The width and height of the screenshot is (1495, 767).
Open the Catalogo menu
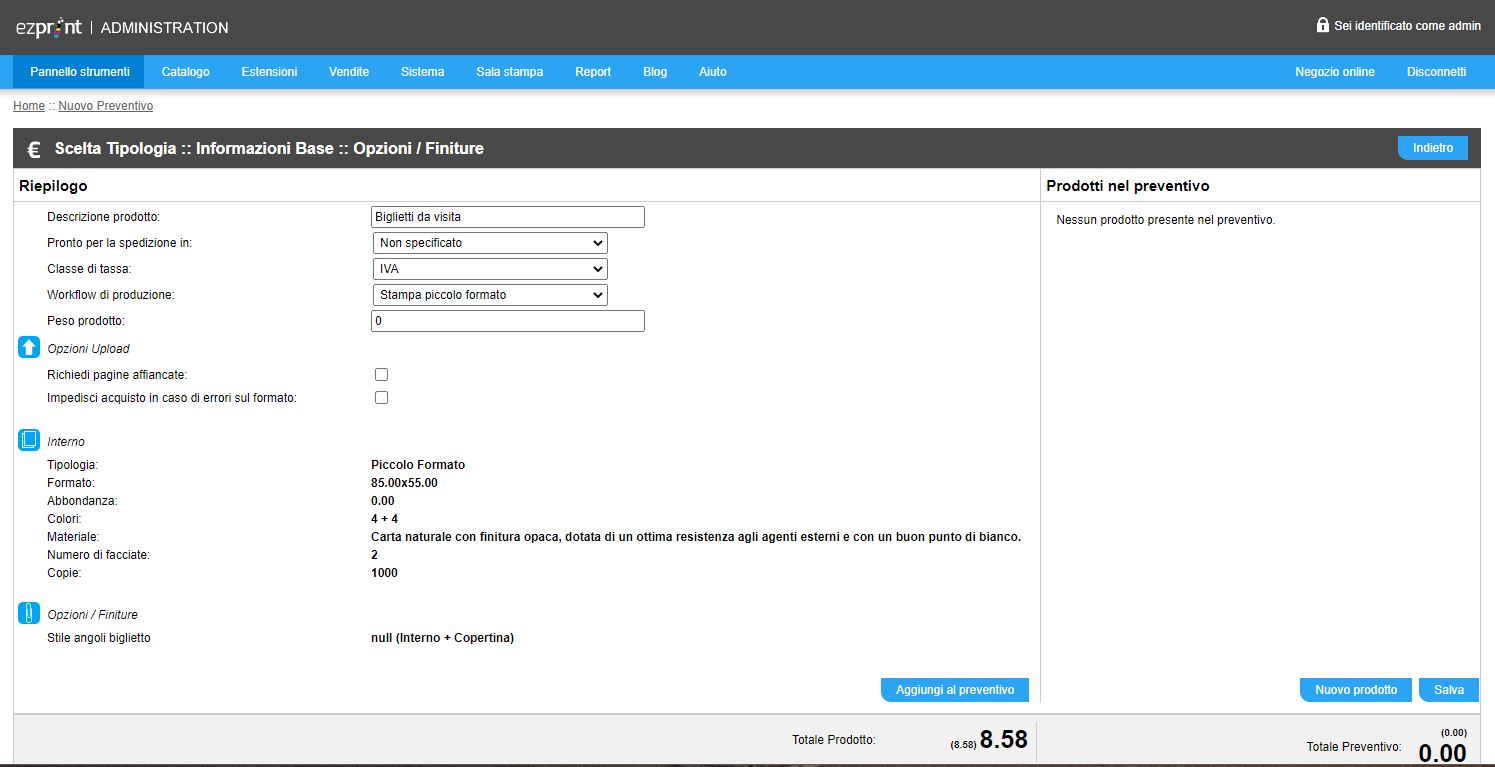click(186, 72)
